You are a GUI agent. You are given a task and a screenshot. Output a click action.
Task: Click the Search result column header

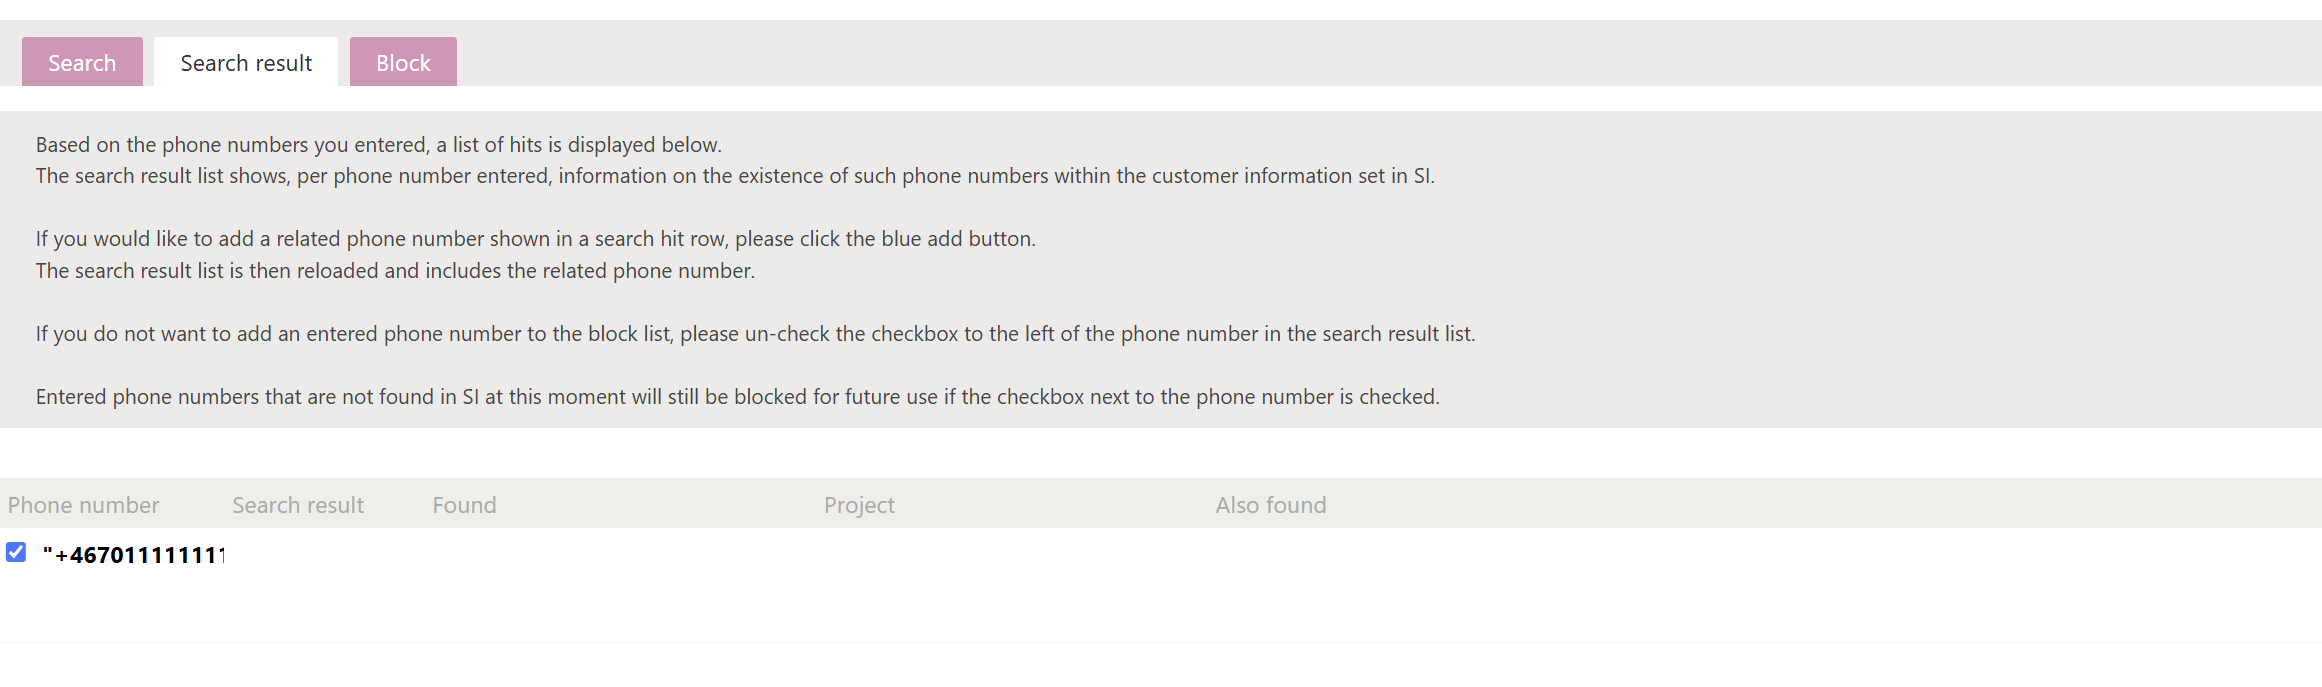point(298,505)
